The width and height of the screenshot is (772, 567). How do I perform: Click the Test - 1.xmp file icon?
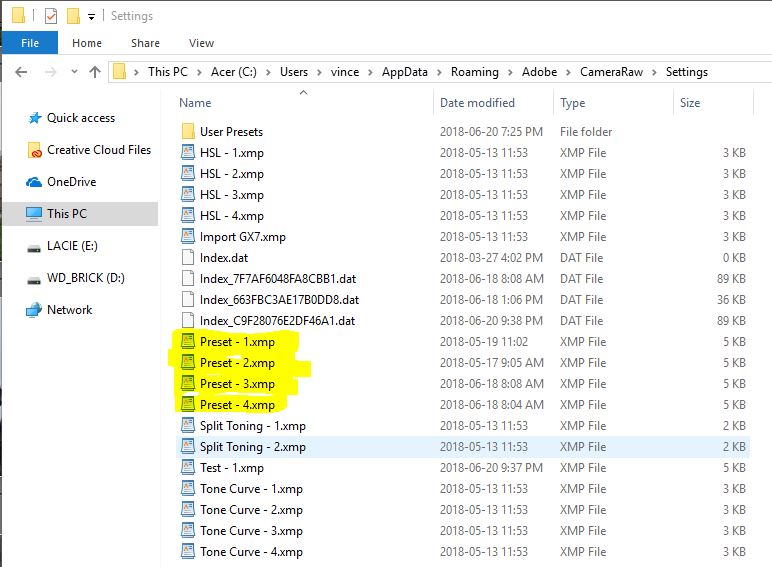pyautogui.click(x=188, y=467)
